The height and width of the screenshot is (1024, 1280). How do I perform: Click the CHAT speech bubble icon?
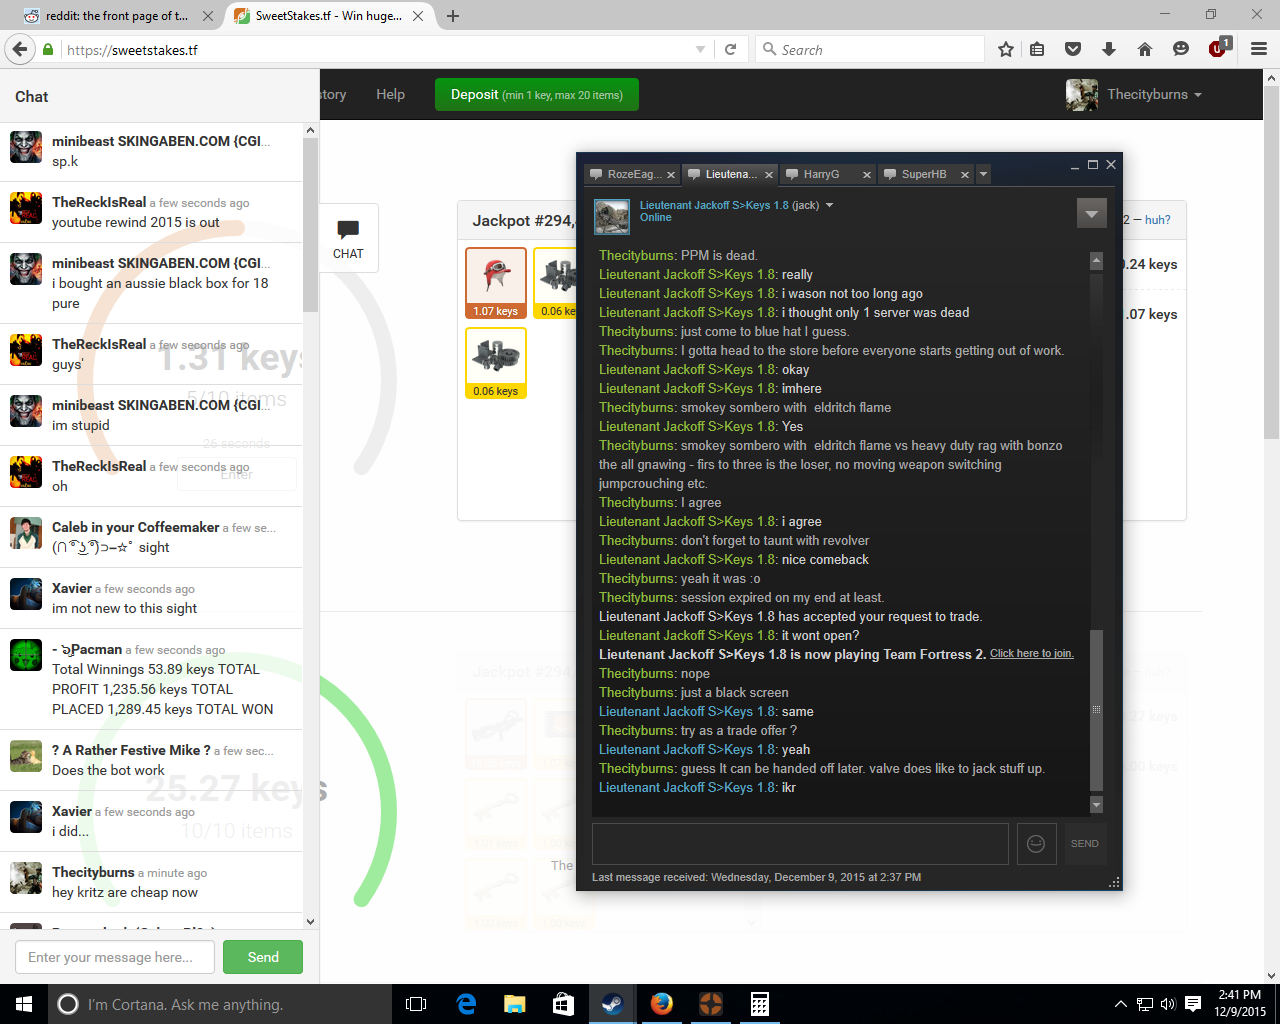click(x=348, y=238)
